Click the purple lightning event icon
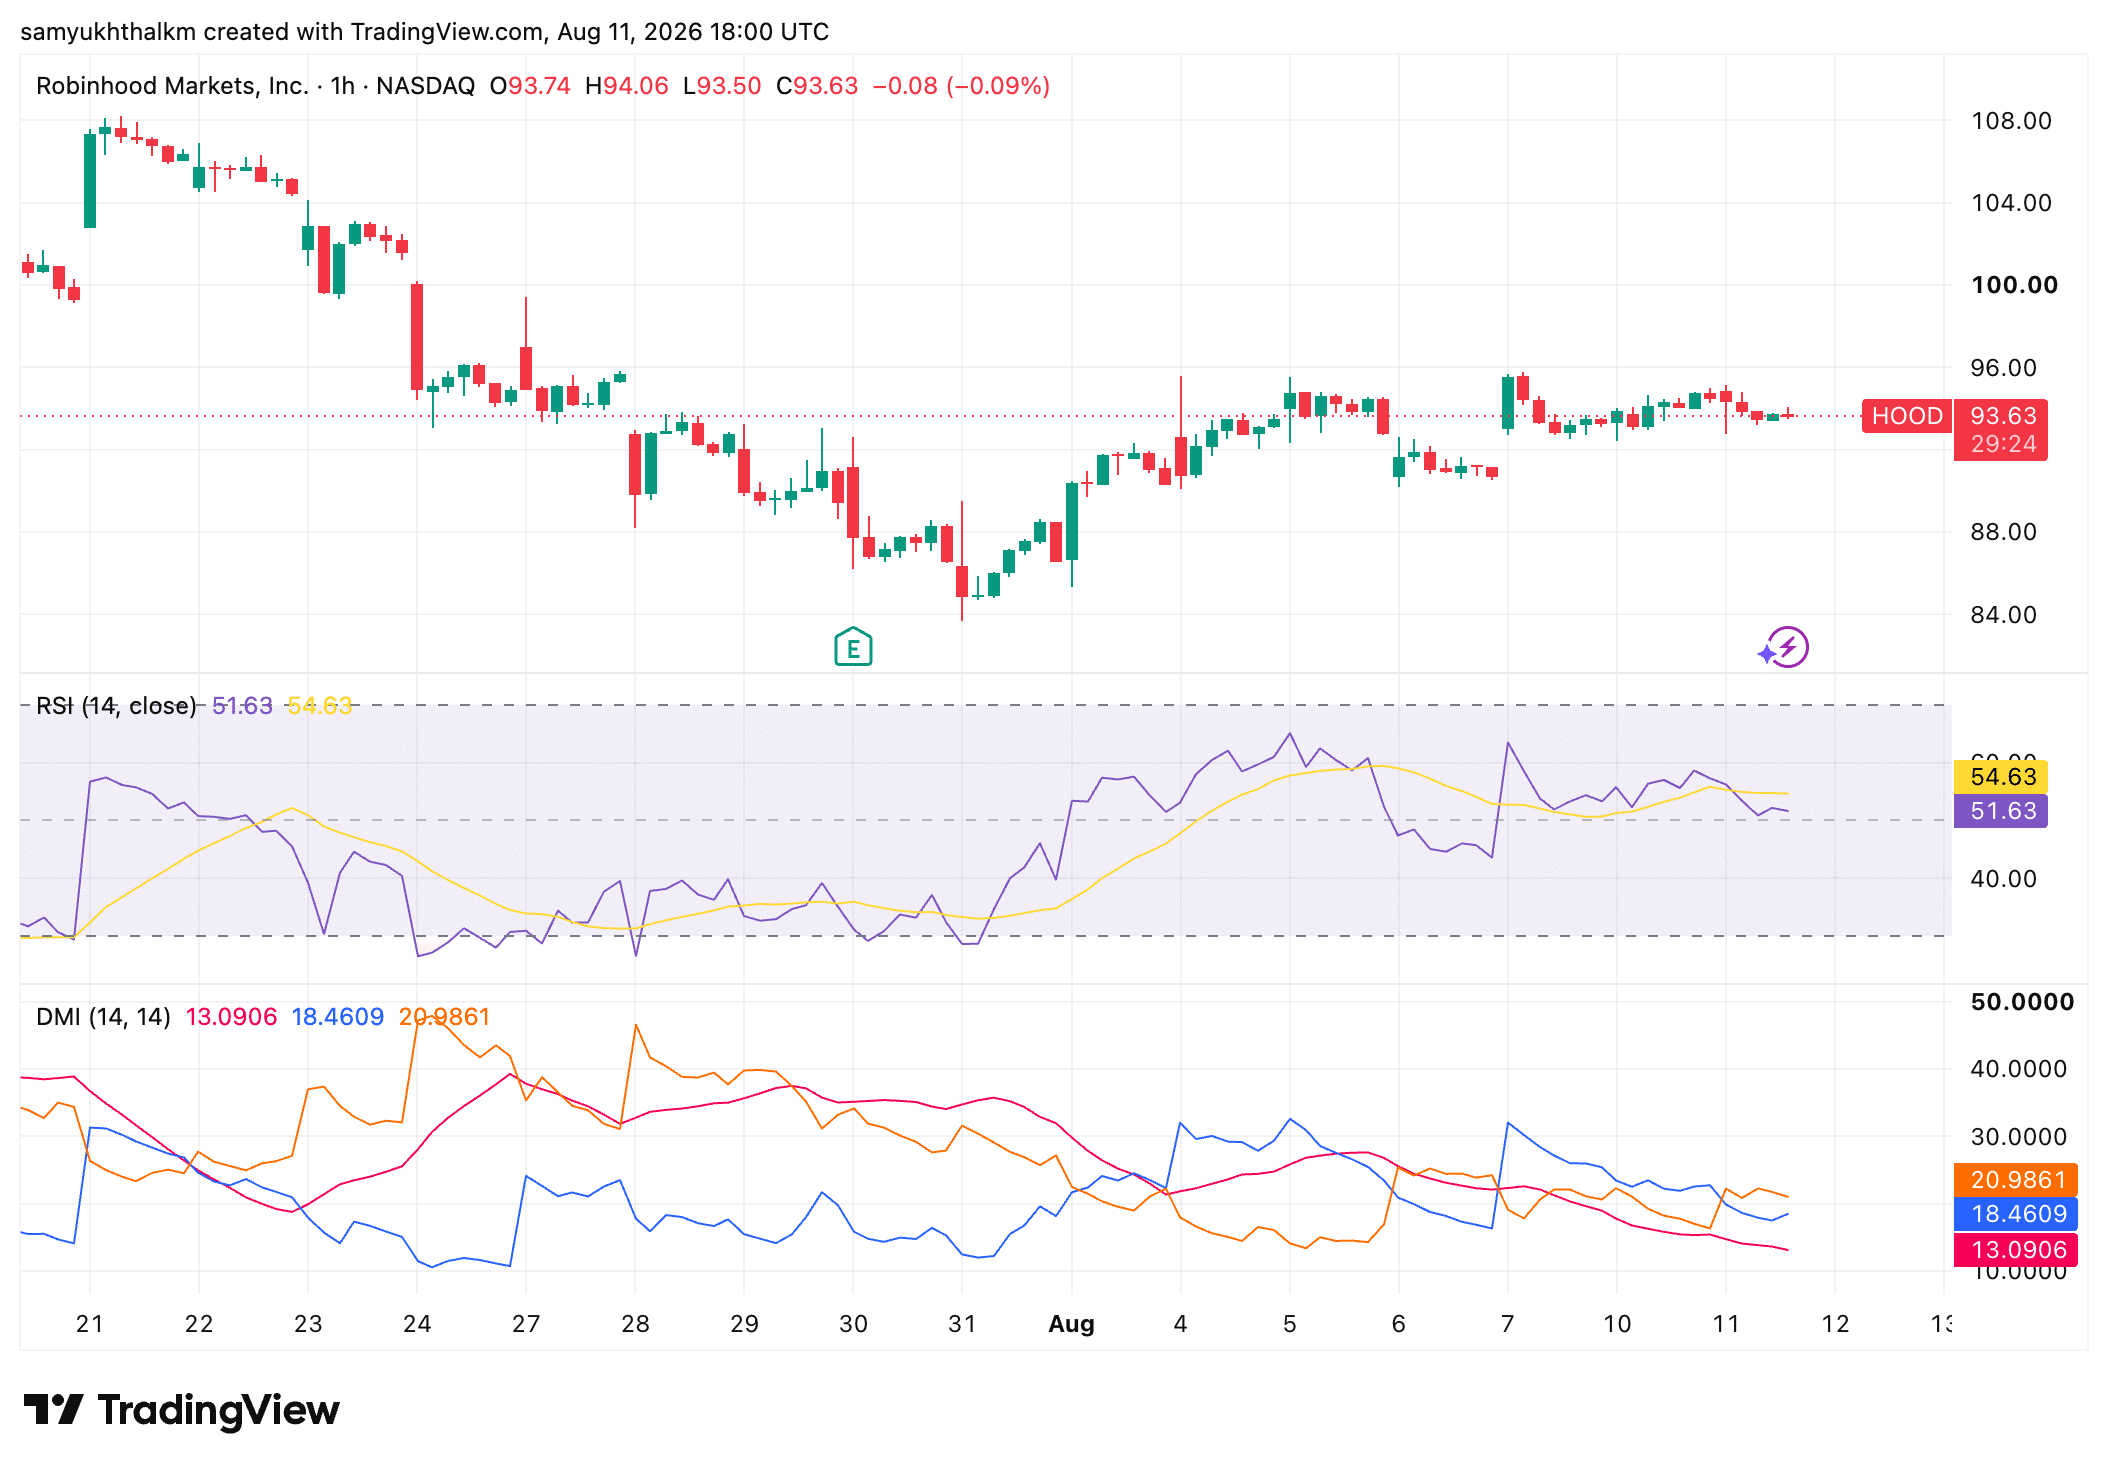This screenshot has height=1470, width=2108. coord(1787,647)
